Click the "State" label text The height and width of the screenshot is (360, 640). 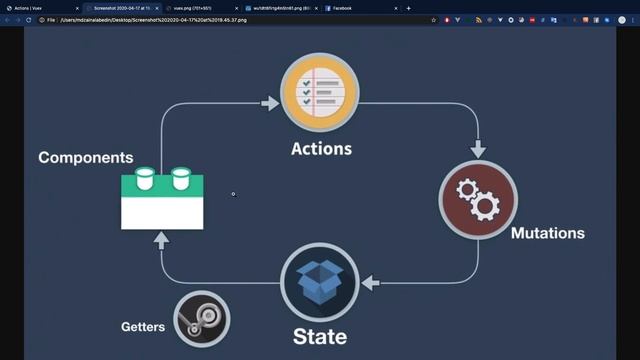tap(320, 337)
